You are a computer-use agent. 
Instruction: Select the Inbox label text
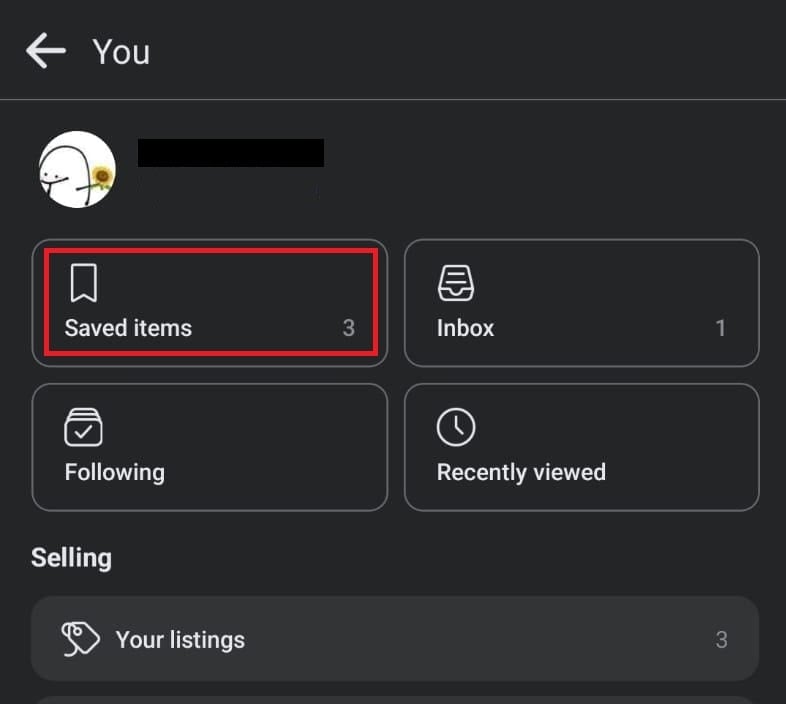tap(465, 328)
